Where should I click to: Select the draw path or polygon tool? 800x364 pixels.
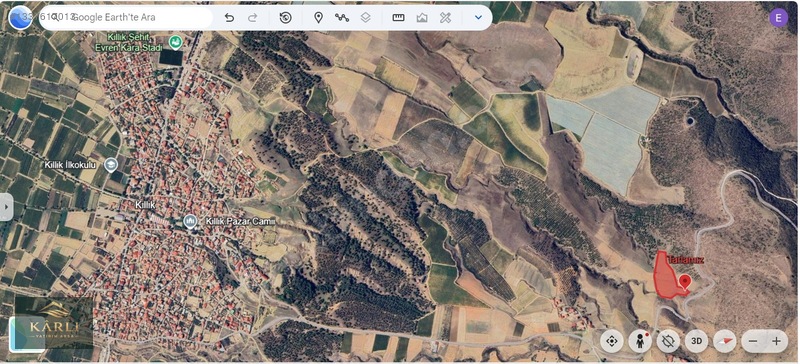(x=342, y=18)
